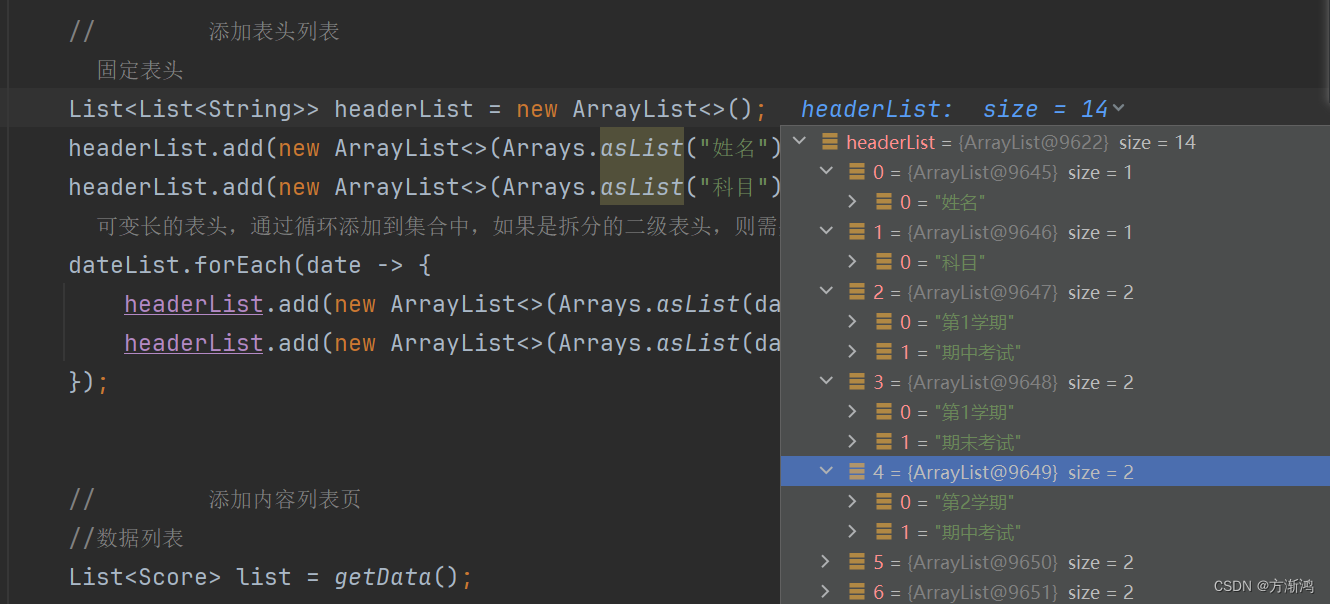Click the comment 添加表头列表

274,31
